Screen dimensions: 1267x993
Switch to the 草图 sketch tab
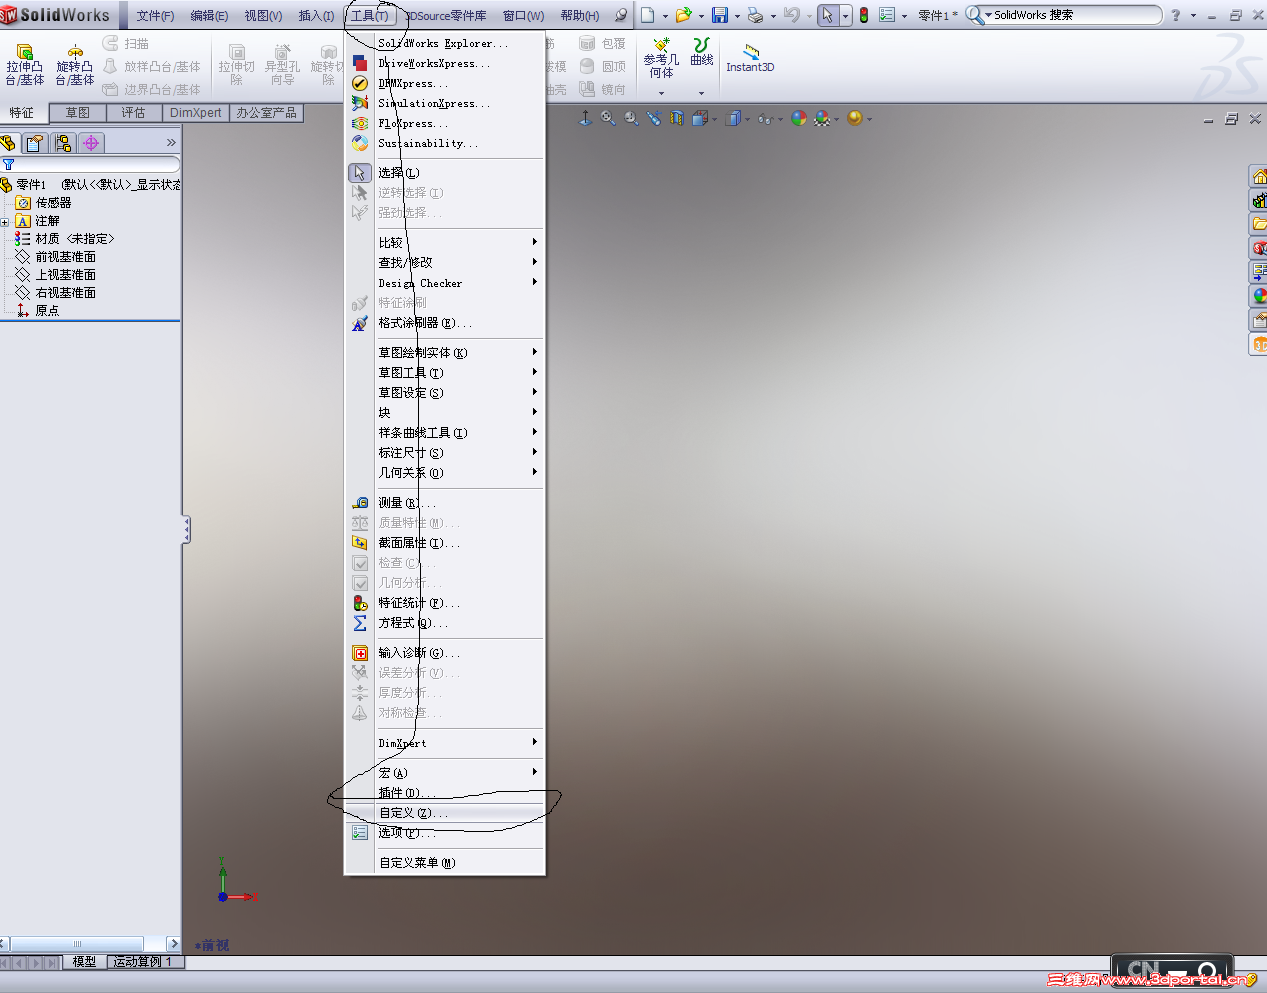(78, 113)
